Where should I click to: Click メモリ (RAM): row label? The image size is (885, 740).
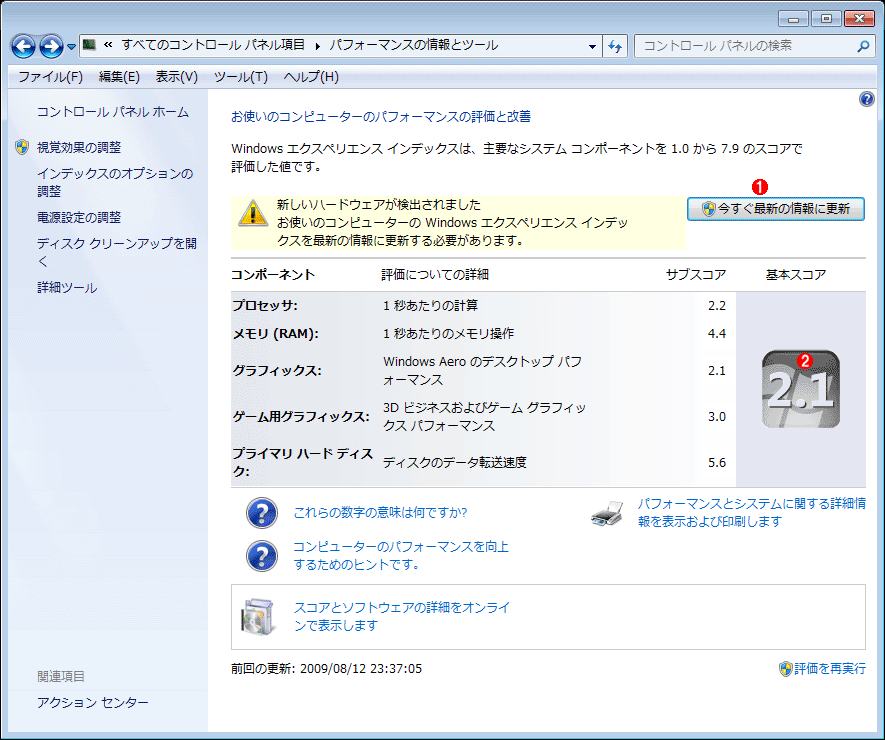pos(275,334)
